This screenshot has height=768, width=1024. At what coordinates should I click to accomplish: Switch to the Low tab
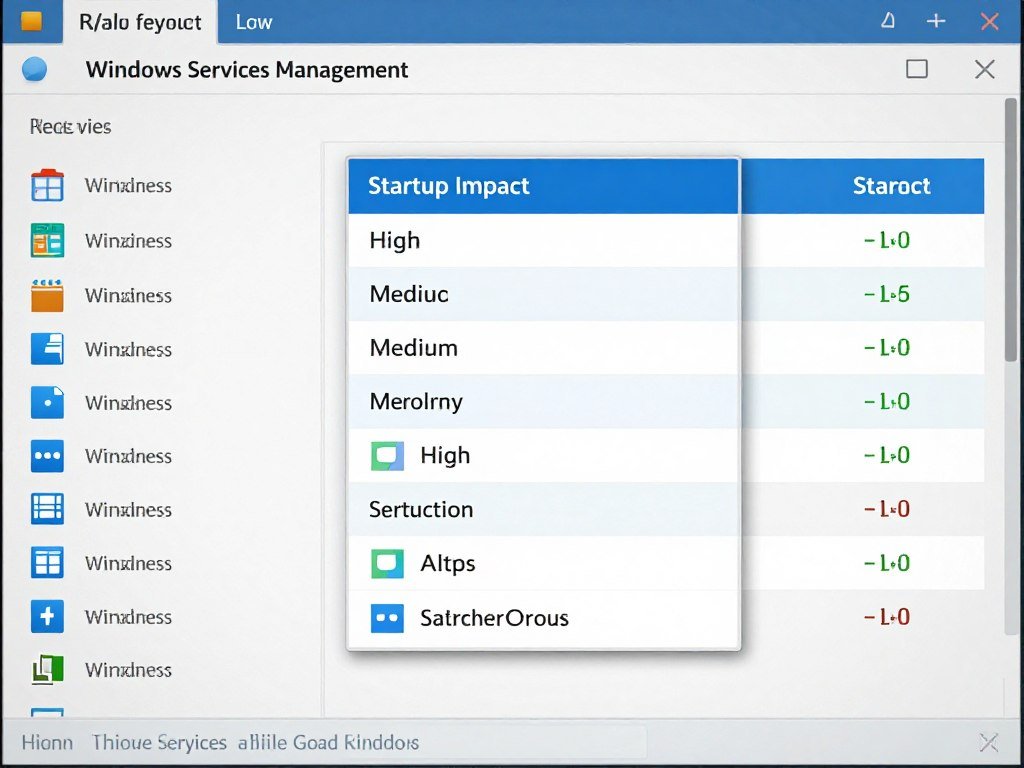(x=253, y=21)
